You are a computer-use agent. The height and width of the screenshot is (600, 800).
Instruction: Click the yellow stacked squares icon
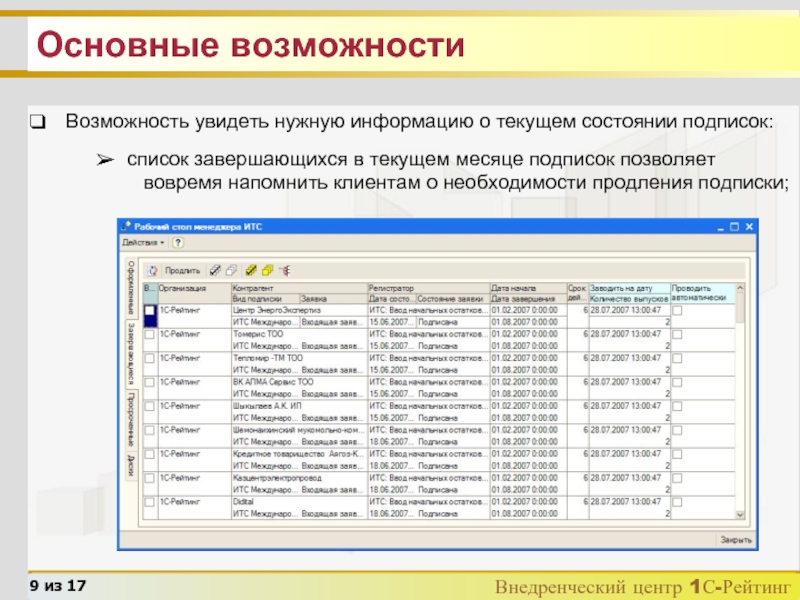[267, 271]
